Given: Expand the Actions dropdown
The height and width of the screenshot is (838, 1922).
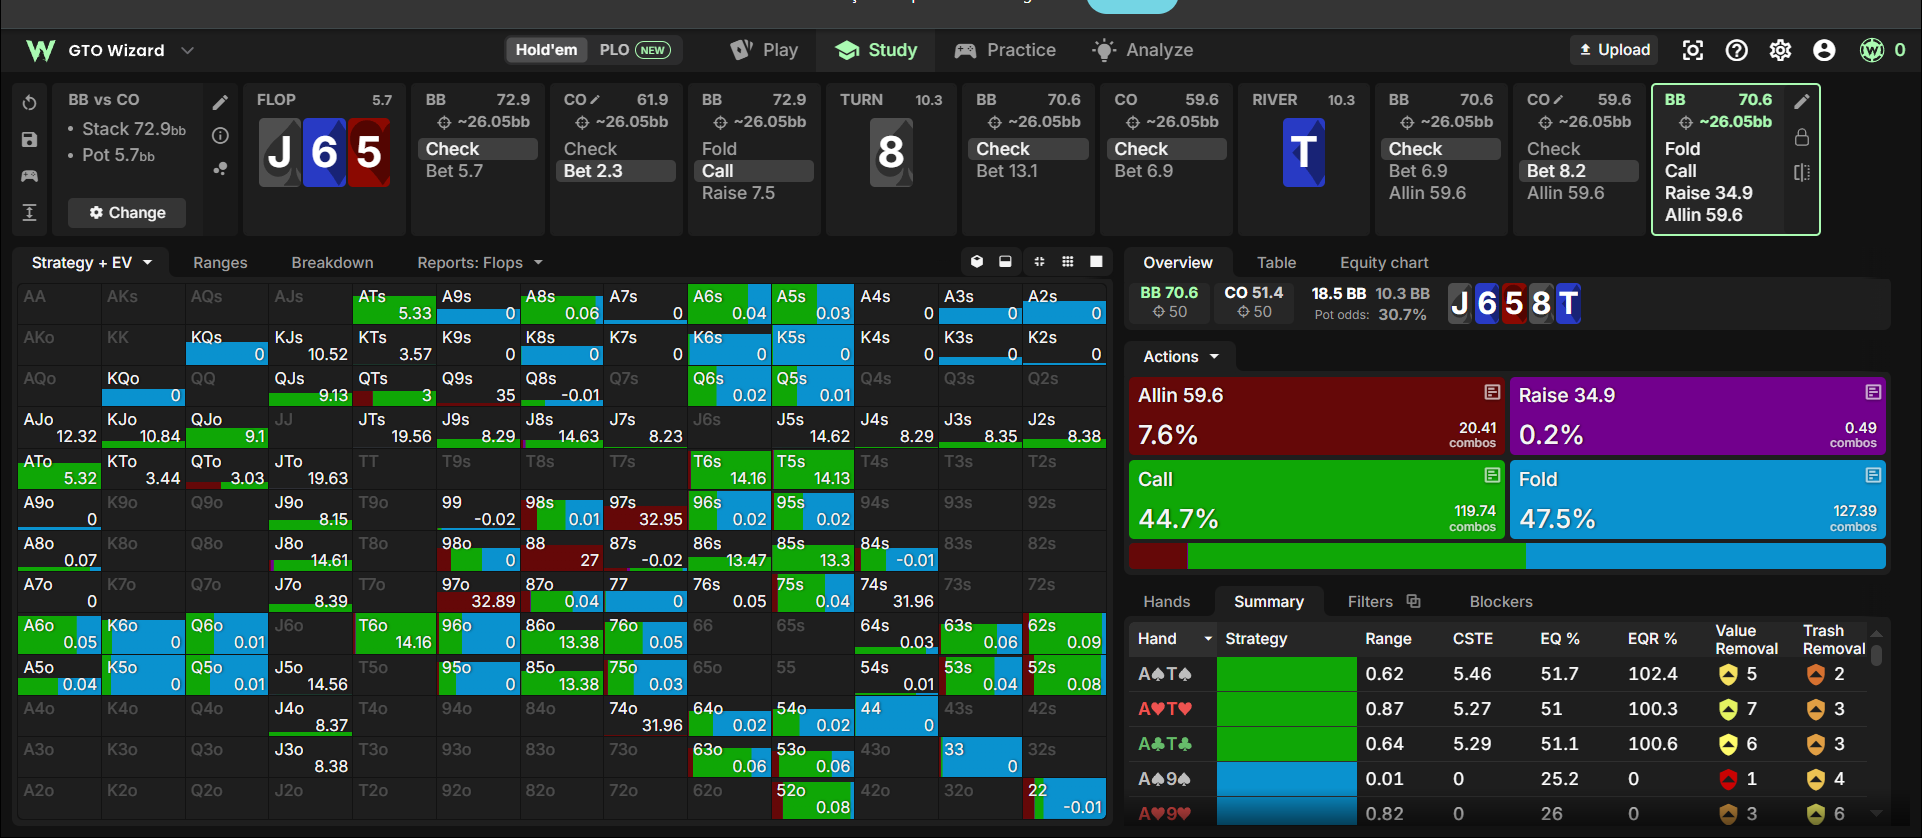Looking at the screenshot, I should click(1181, 357).
